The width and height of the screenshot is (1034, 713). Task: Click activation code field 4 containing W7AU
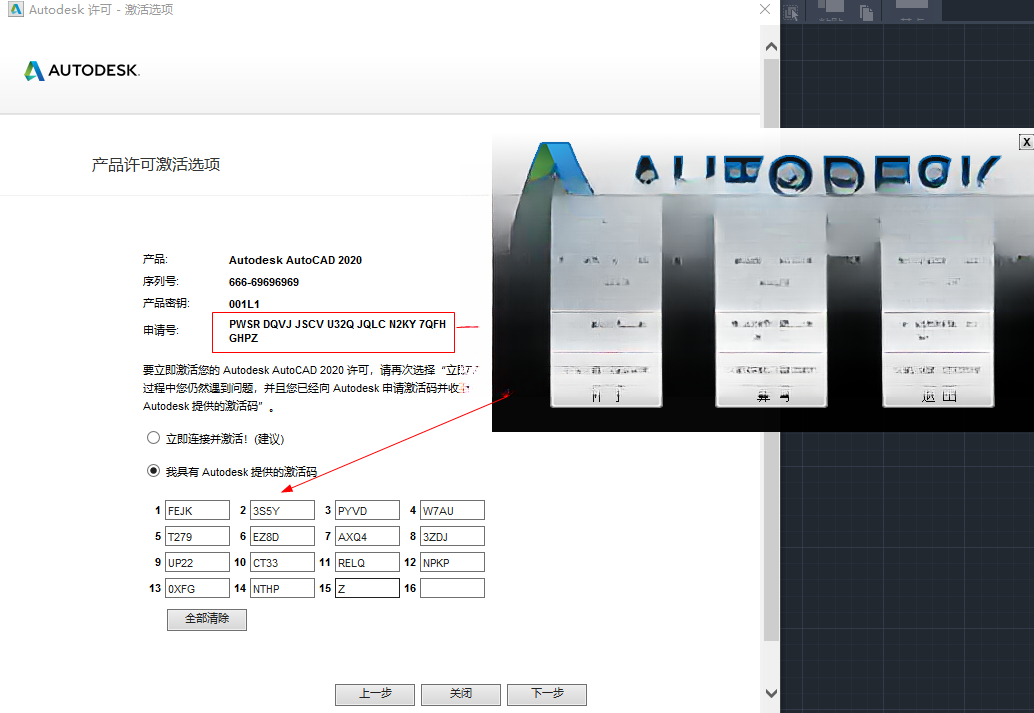point(452,511)
